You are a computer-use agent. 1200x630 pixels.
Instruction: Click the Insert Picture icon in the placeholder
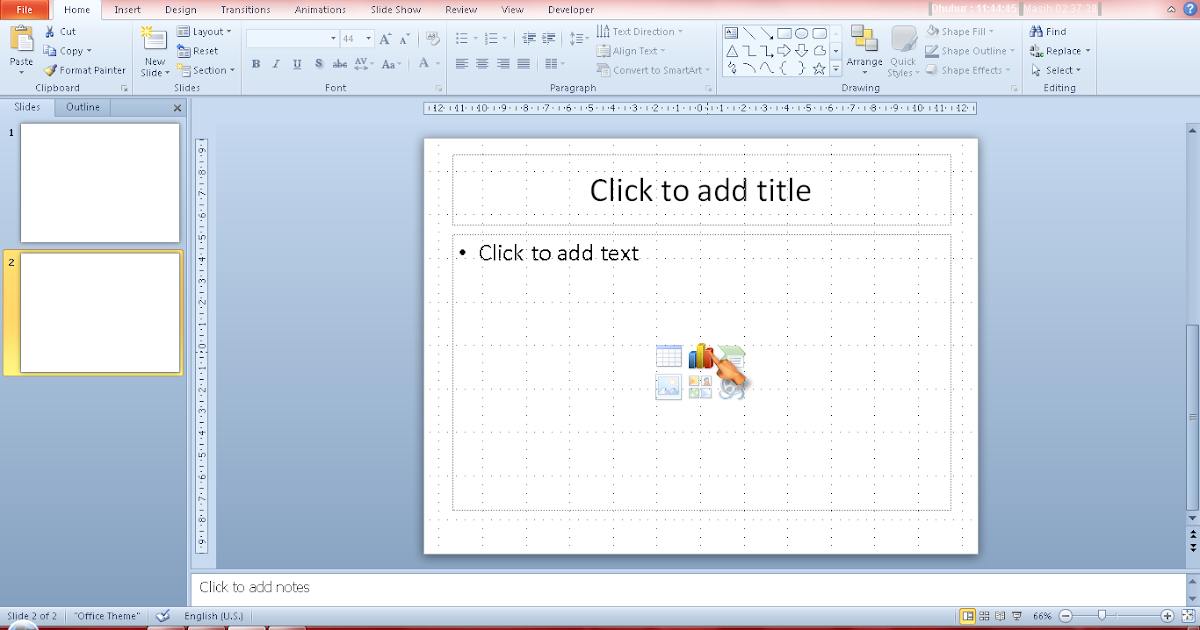pos(668,387)
